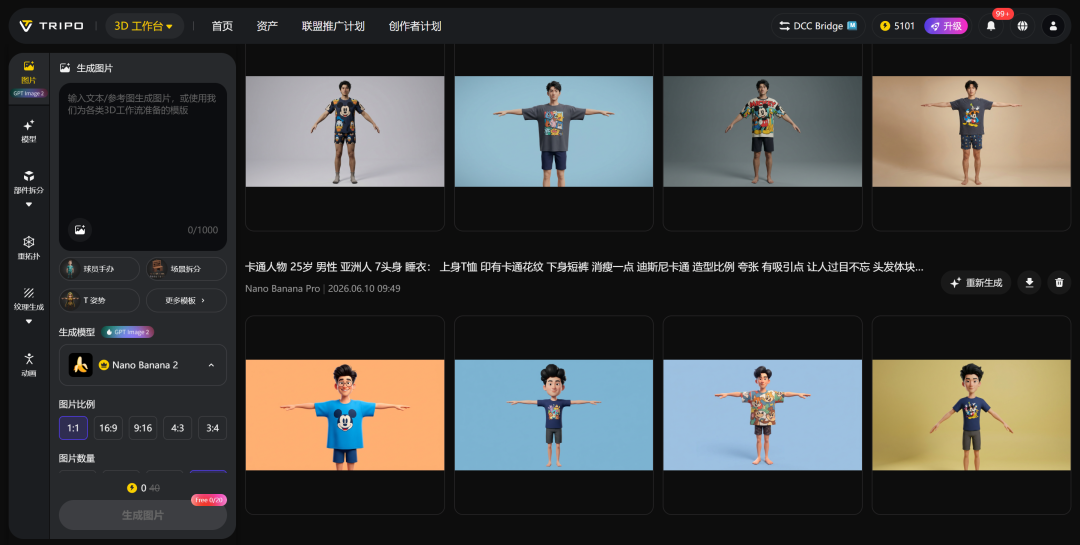The height and width of the screenshot is (545, 1080).
Task: Open realistic T-pose man on blue background
Action: (x=554, y=131)
